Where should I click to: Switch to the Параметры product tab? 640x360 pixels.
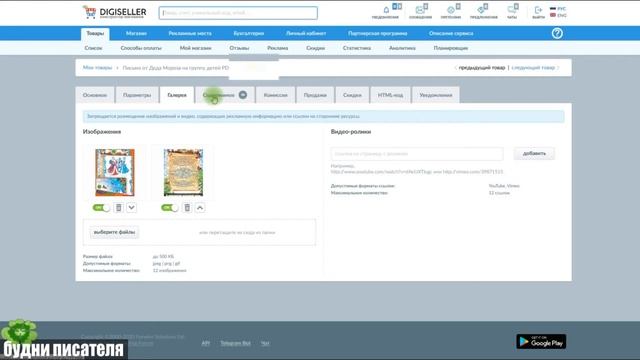click(137, 95)
